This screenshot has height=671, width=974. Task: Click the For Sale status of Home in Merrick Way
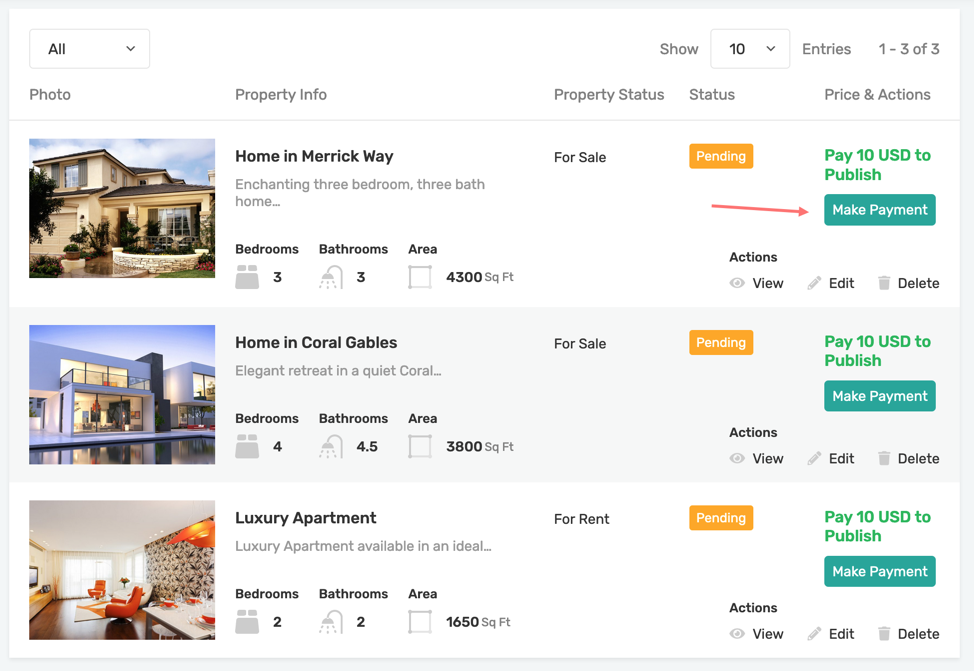pos(580,157)
